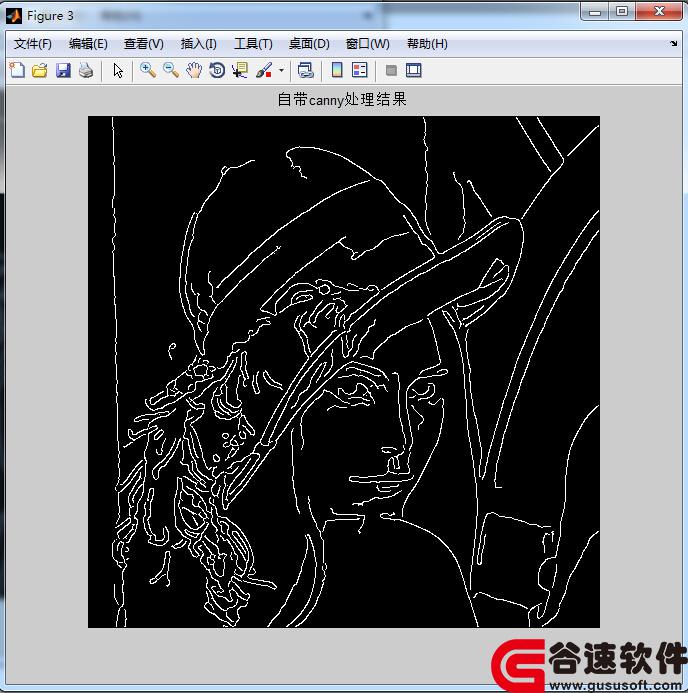Select the Brush data tool

[264, 70]
